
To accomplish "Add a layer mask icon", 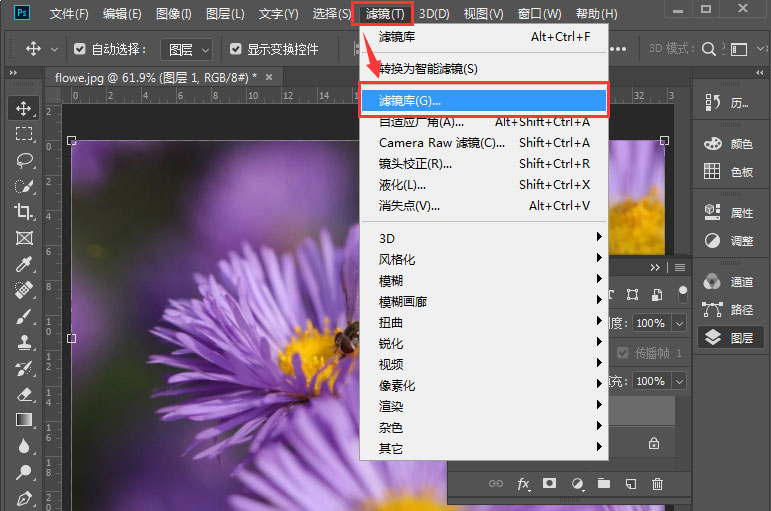I will pos(549,483).
